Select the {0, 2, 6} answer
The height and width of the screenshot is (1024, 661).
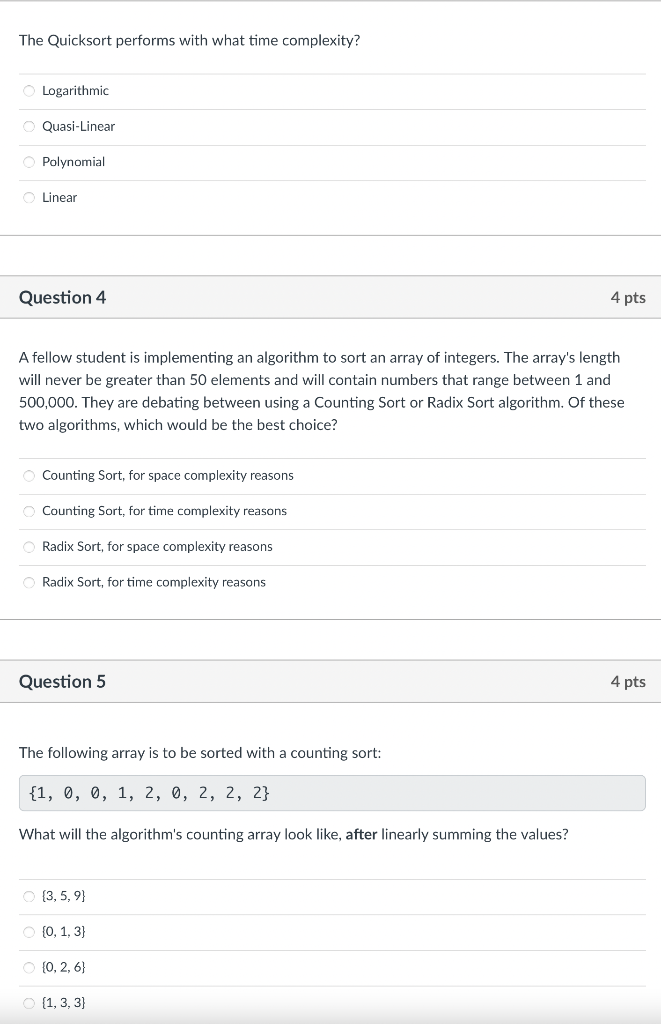pyautogui.click(x=29, y=967)
